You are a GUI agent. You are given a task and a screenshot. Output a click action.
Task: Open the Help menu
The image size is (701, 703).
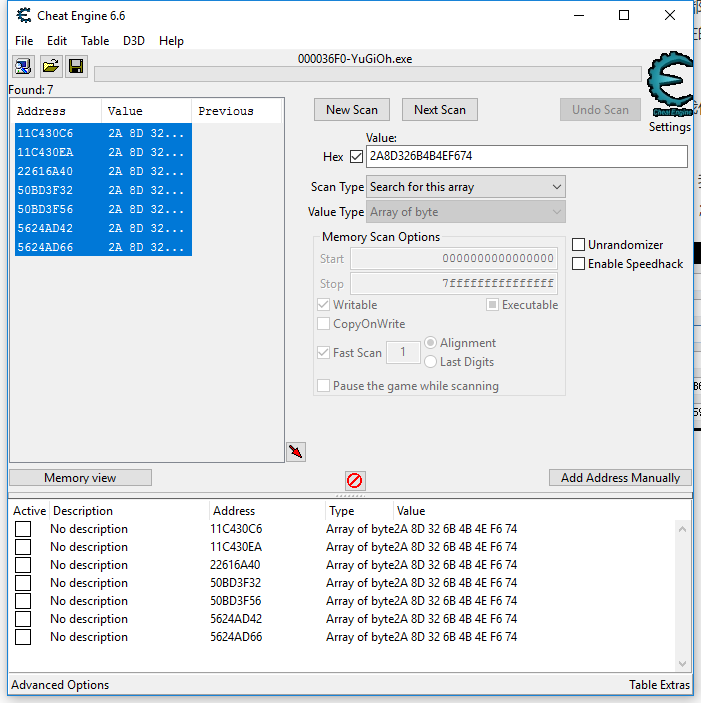pyautogui.click(x=171, y=41)
